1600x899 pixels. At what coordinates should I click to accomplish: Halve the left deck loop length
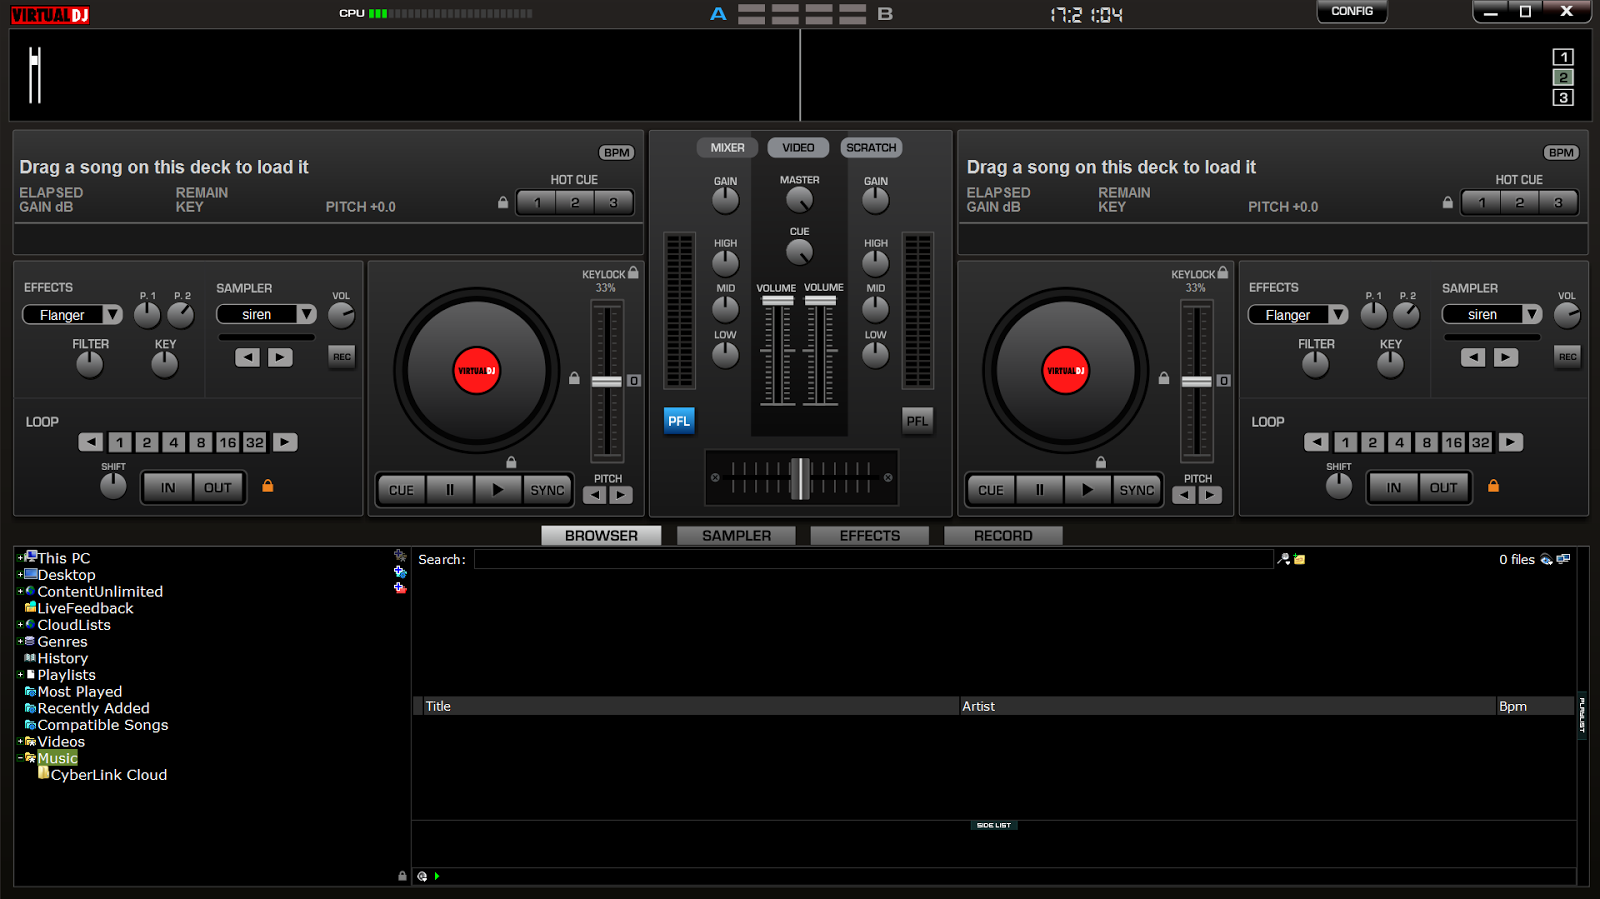point(91,442)
